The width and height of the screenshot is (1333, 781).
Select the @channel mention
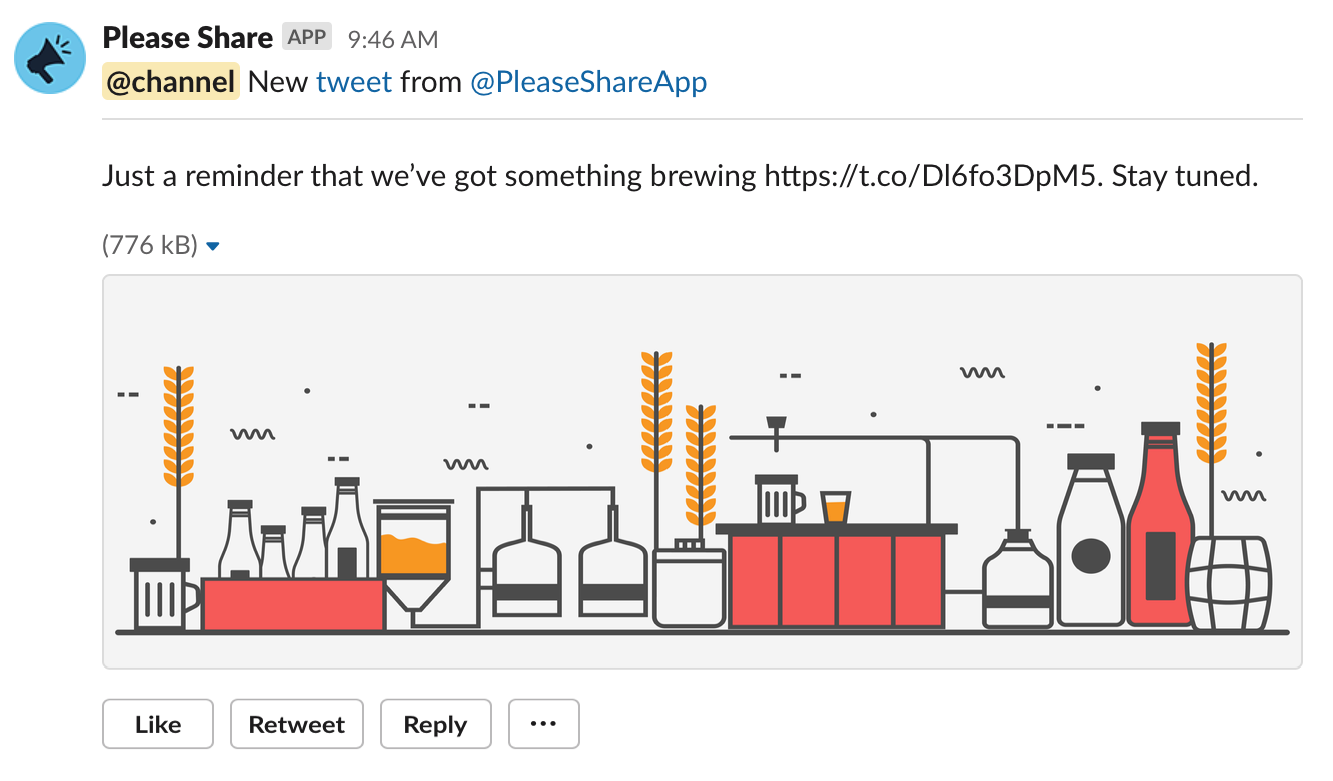pyautogui.click(x=170, y=82)
